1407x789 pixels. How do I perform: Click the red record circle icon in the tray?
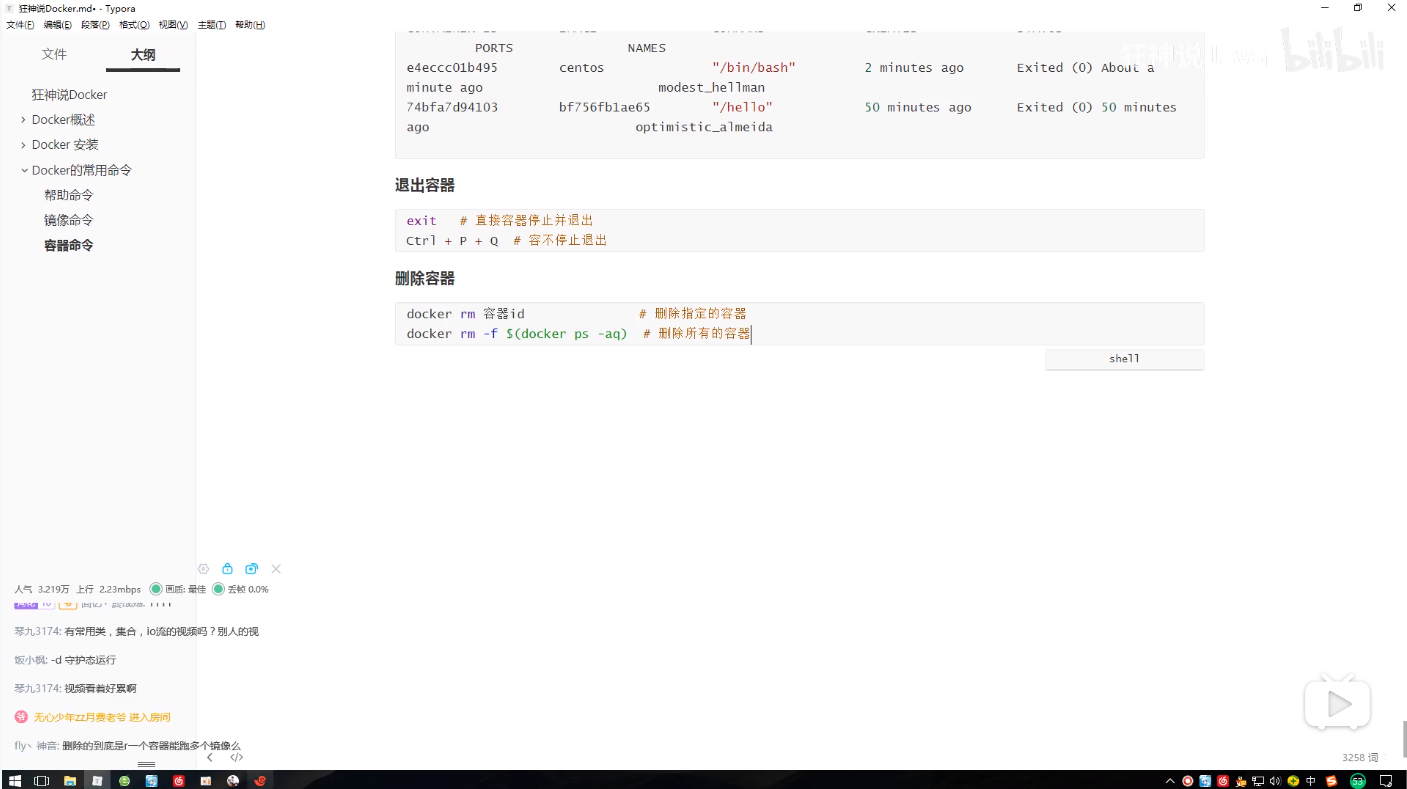[x=1188, y=781]
